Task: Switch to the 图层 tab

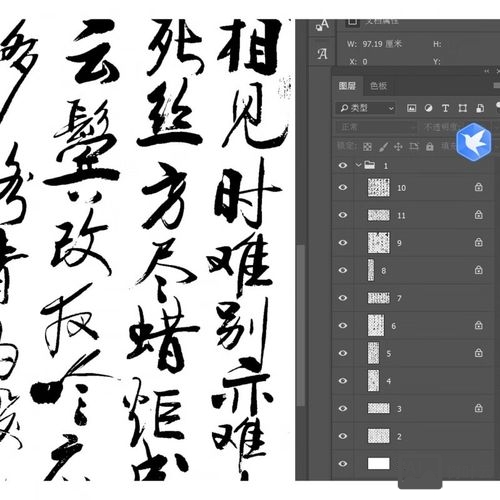Action: point(347,86)
